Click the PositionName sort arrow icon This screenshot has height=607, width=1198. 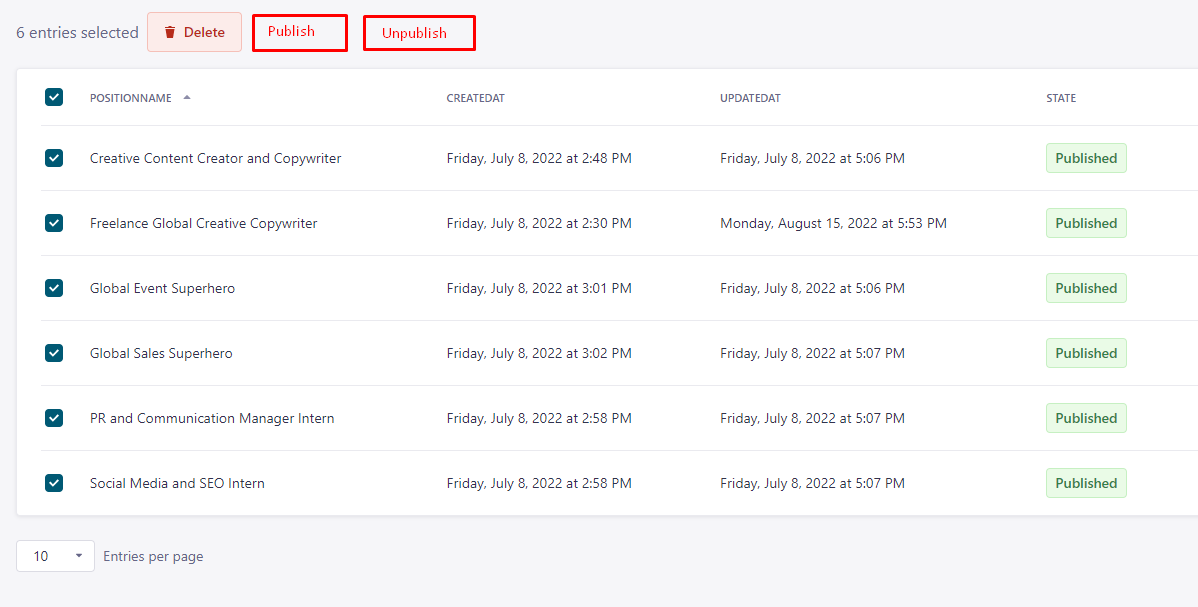click(187, 98)
